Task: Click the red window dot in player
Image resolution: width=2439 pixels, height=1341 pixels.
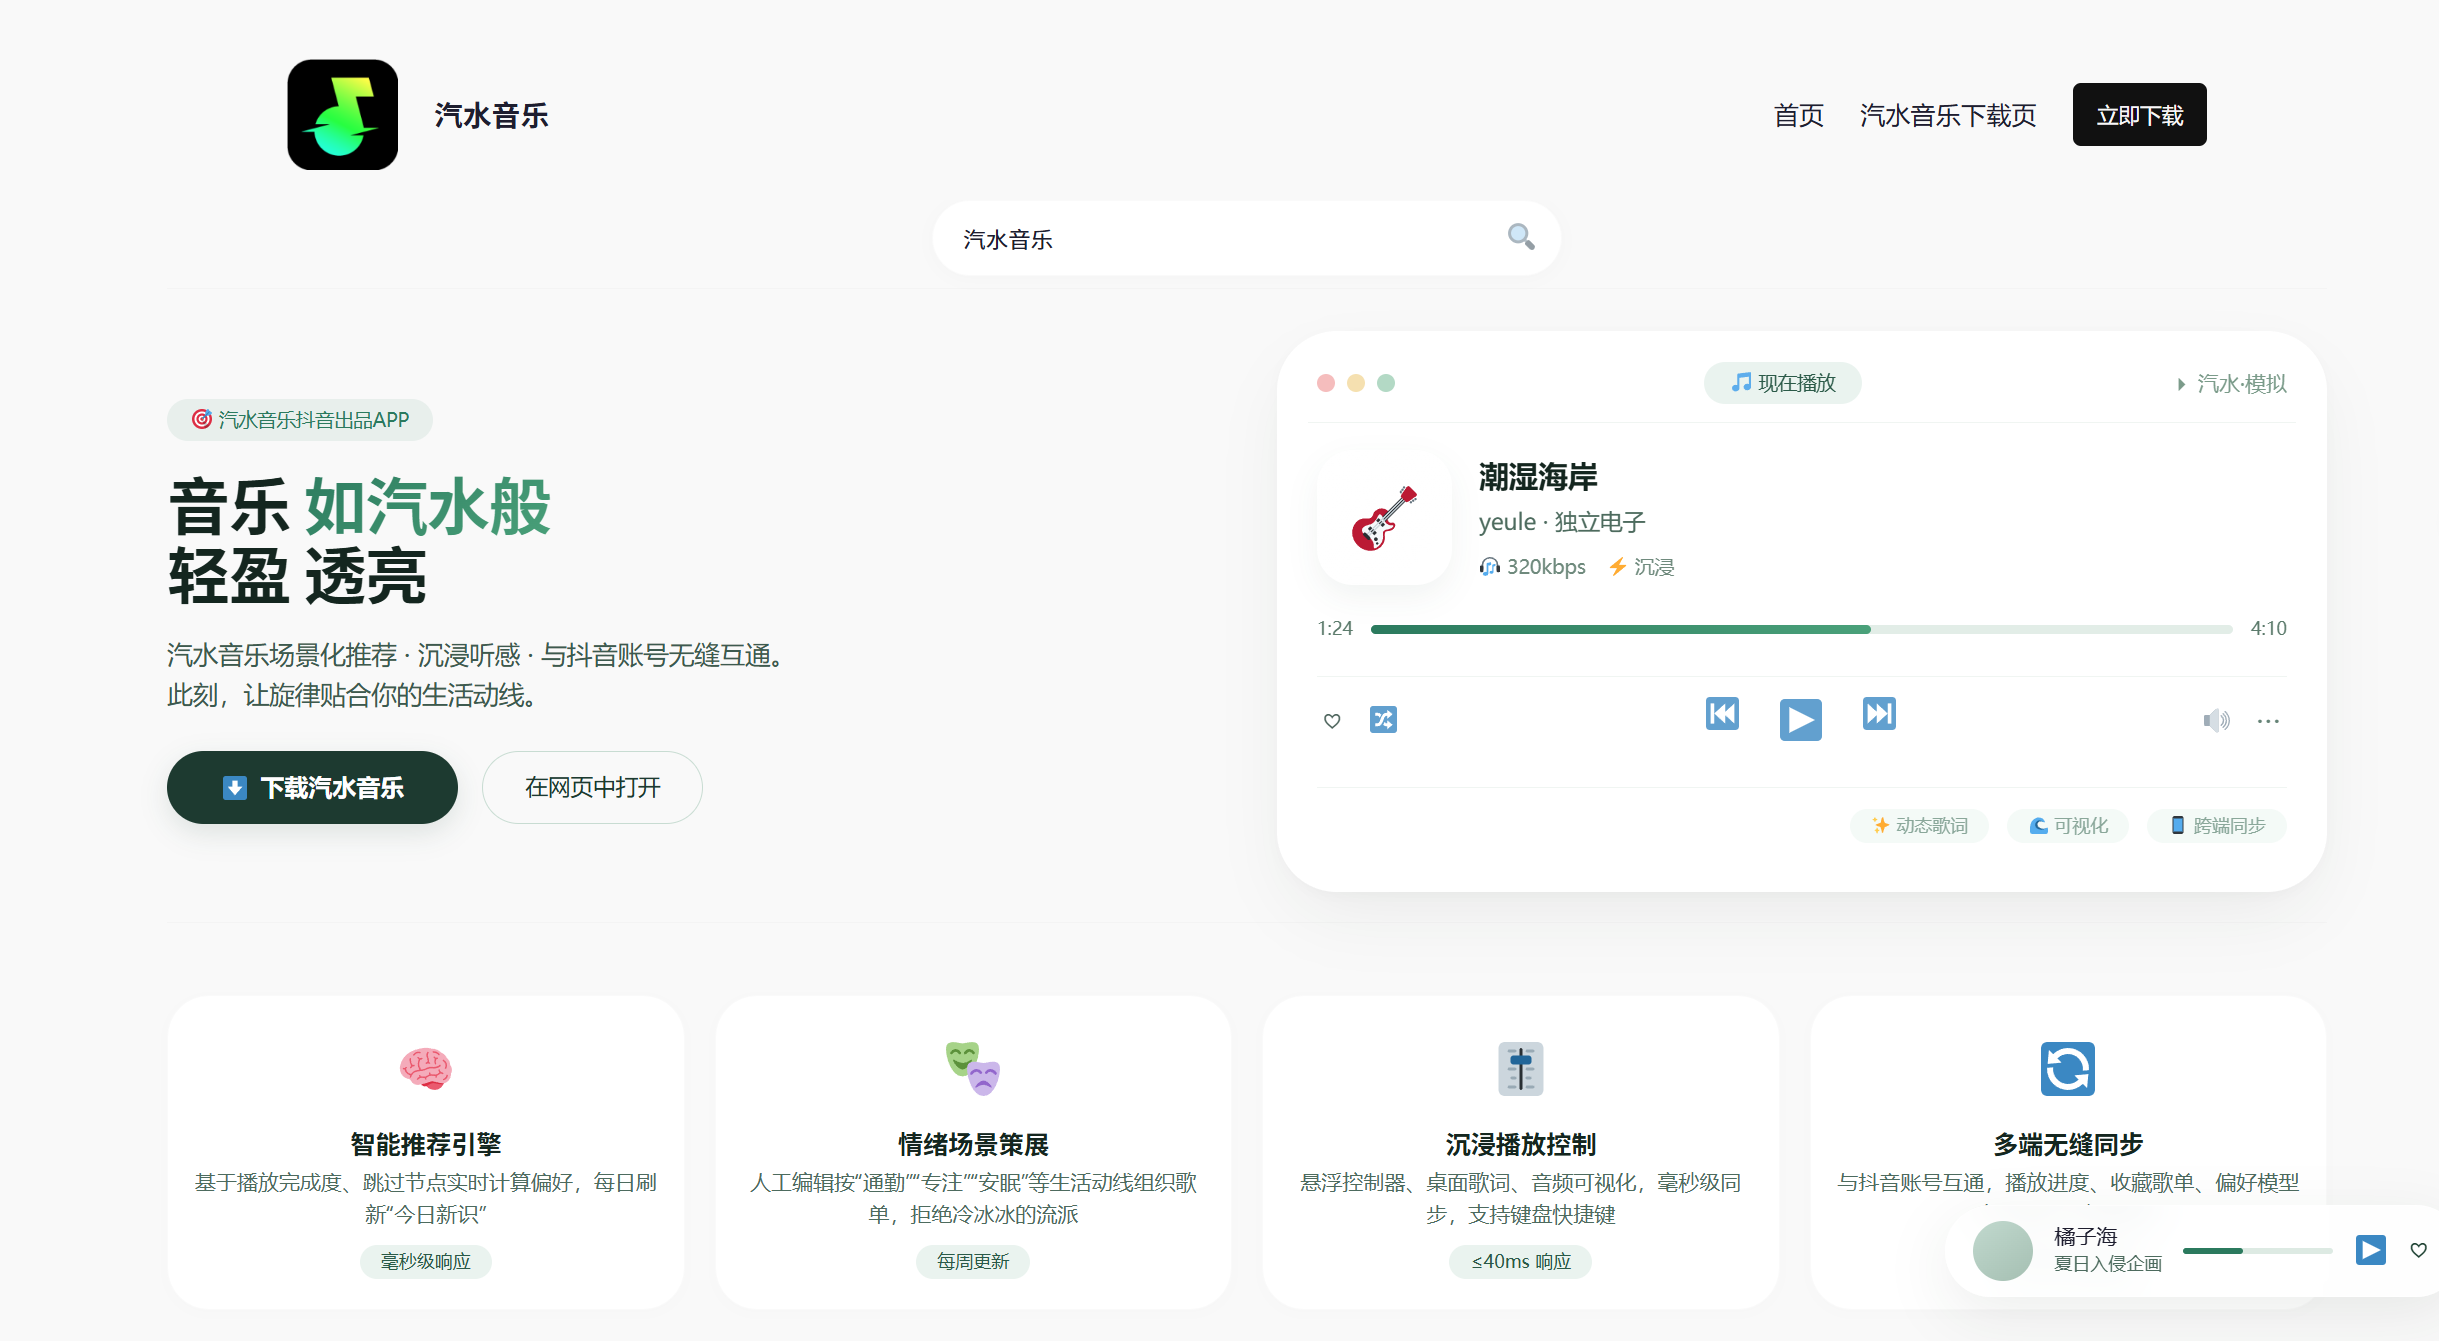Action: (1326, 383)
